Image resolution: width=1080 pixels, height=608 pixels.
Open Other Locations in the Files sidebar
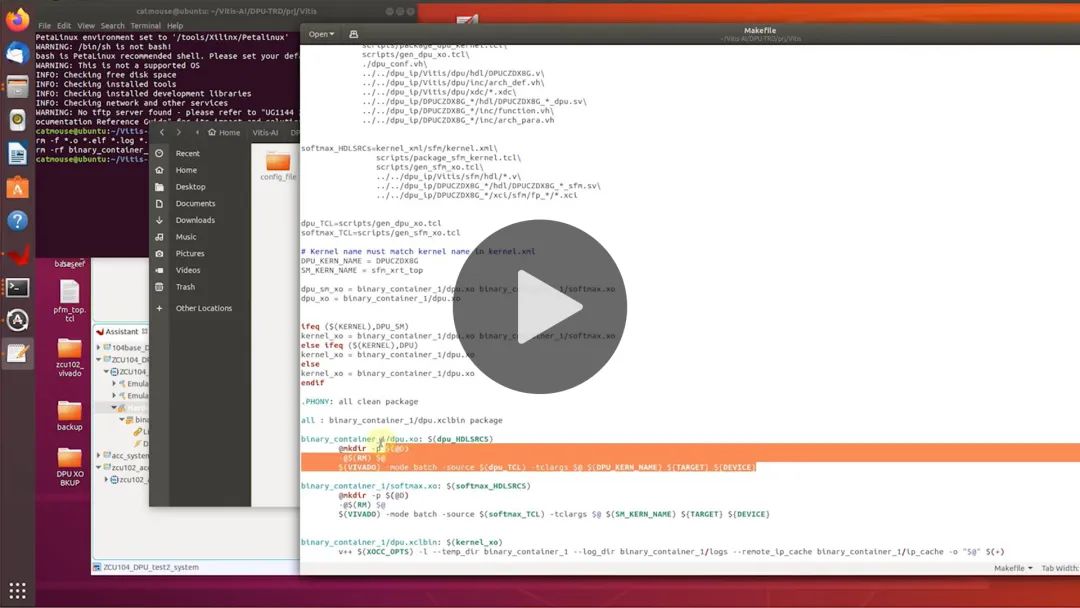203,308
